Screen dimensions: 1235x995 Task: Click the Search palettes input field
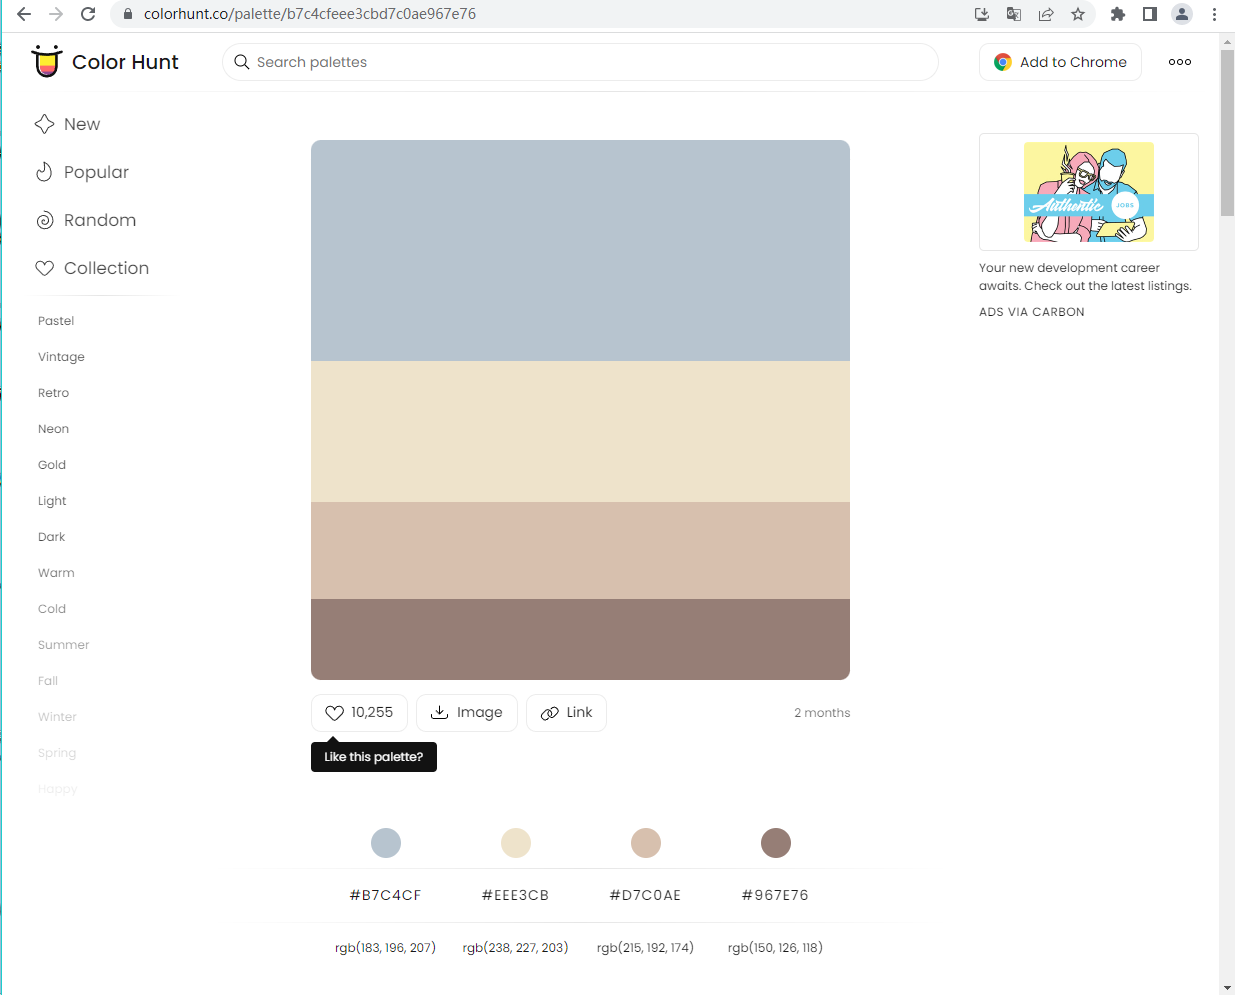coord(580,62)
